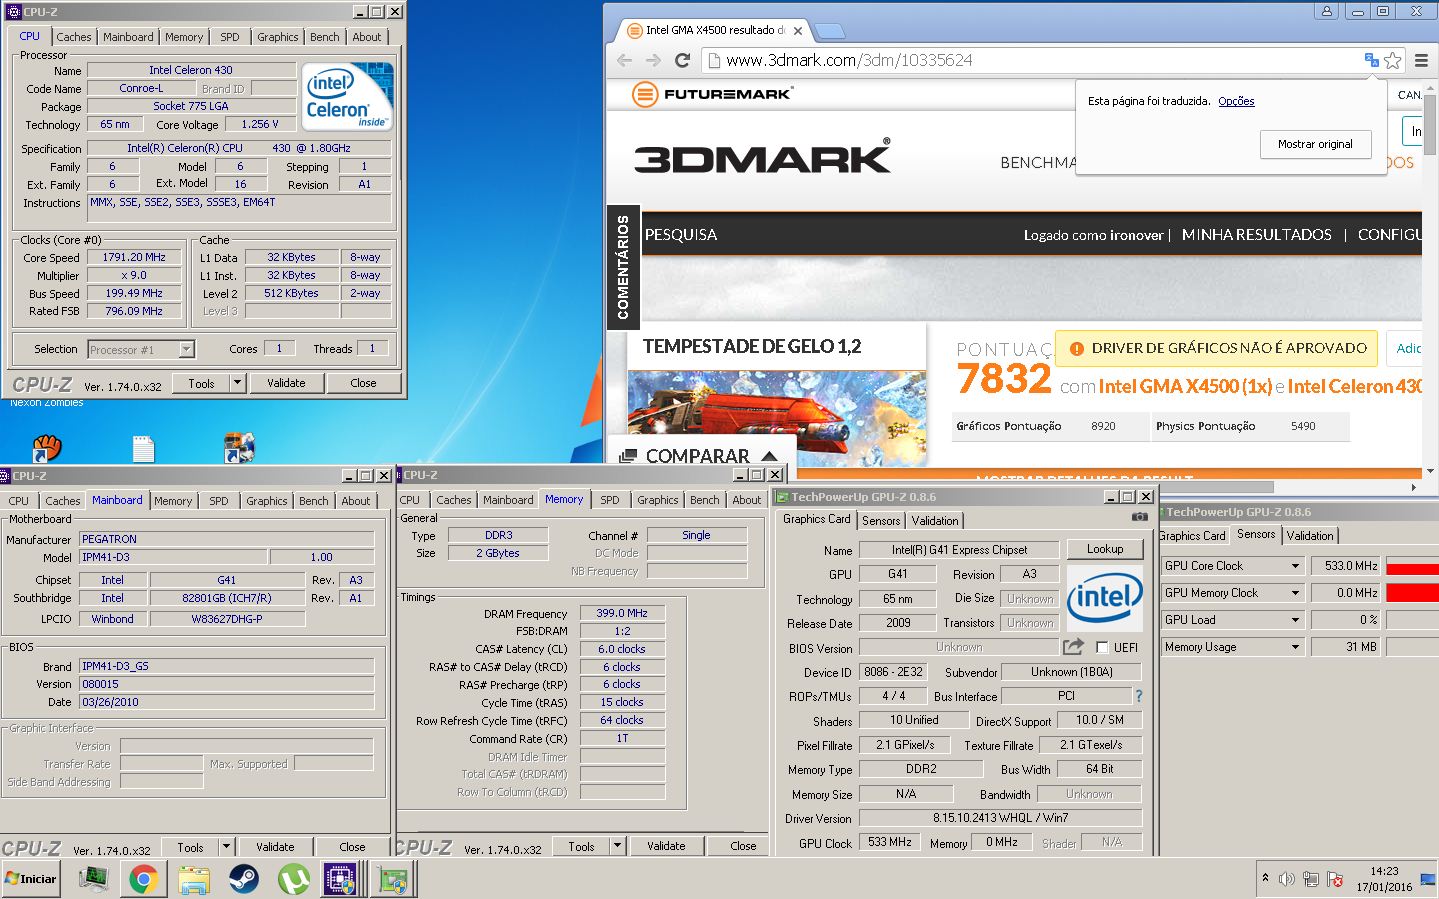Click the Chrome forward arrow
Viewport: 1439px width, 899px height.
point(653,60)
